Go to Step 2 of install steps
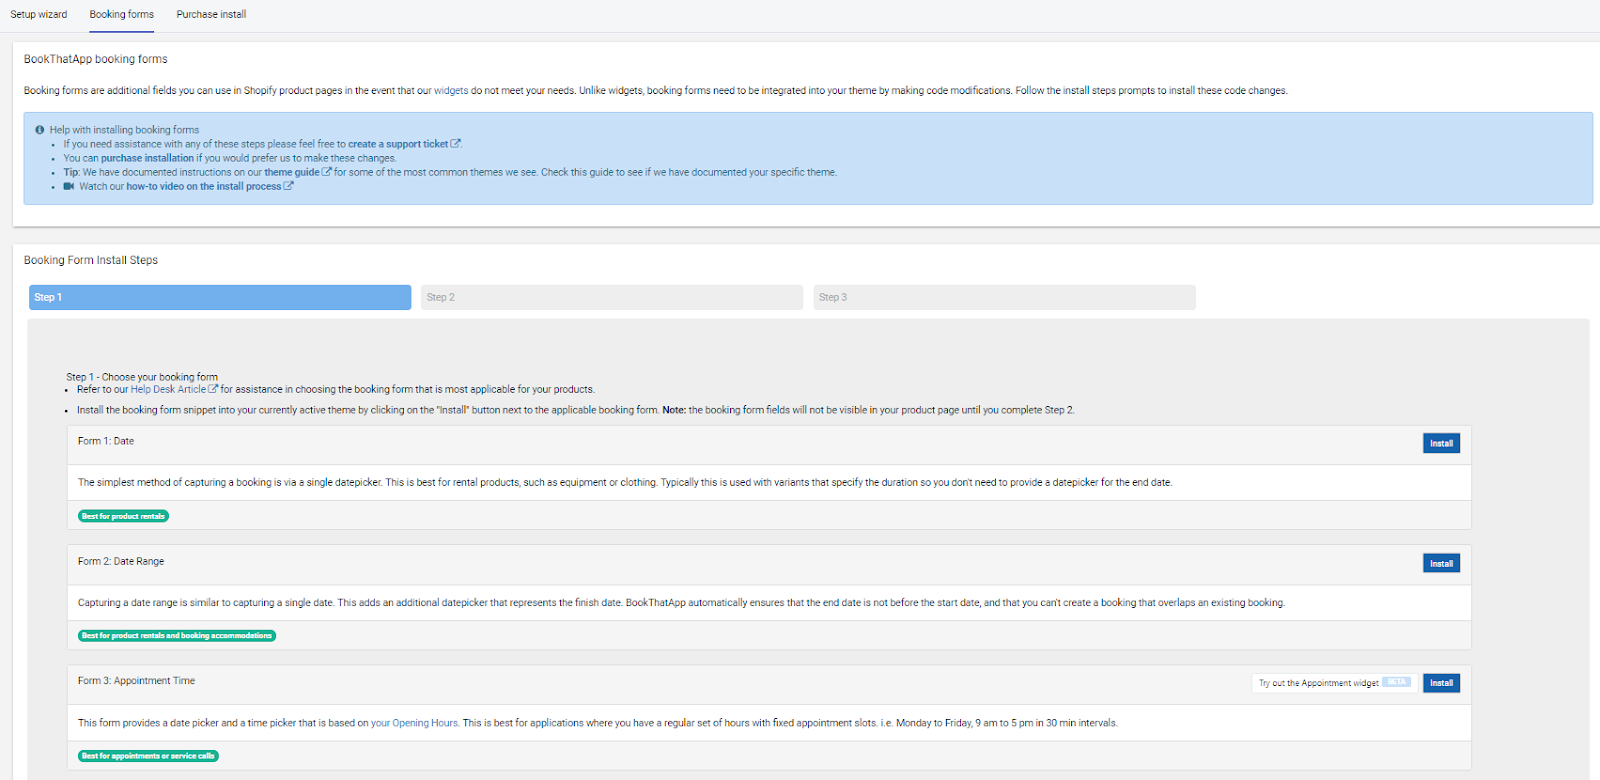 [x=611, y=297]
